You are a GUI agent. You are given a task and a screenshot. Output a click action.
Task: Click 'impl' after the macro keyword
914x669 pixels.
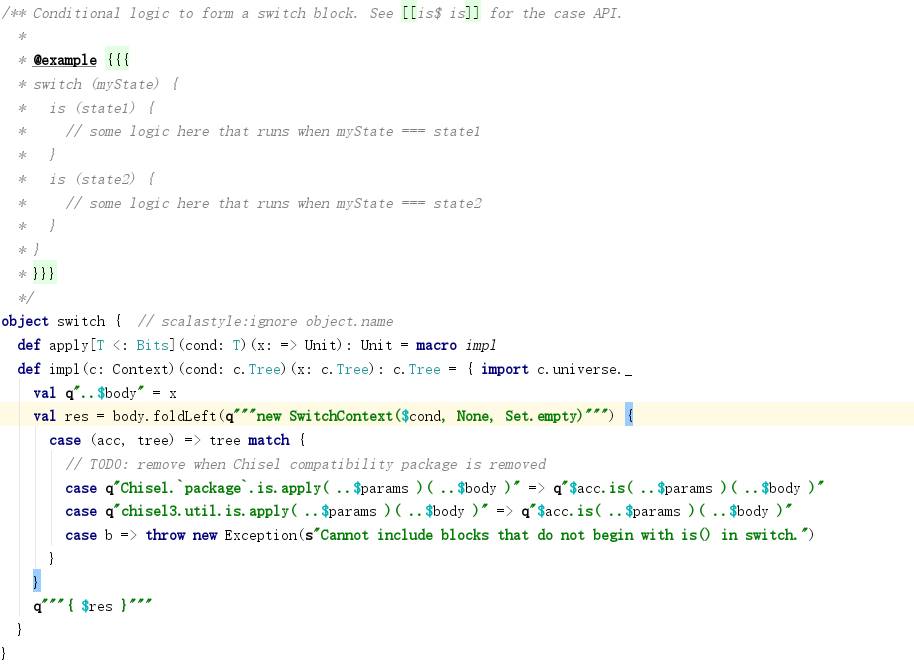pos(480,345)
